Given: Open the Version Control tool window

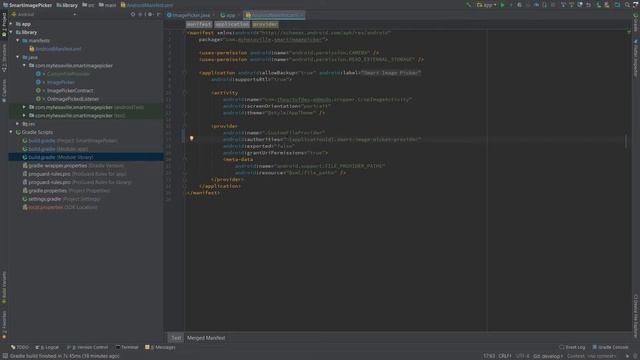Looking at the screenshot, I should (88, 347).
